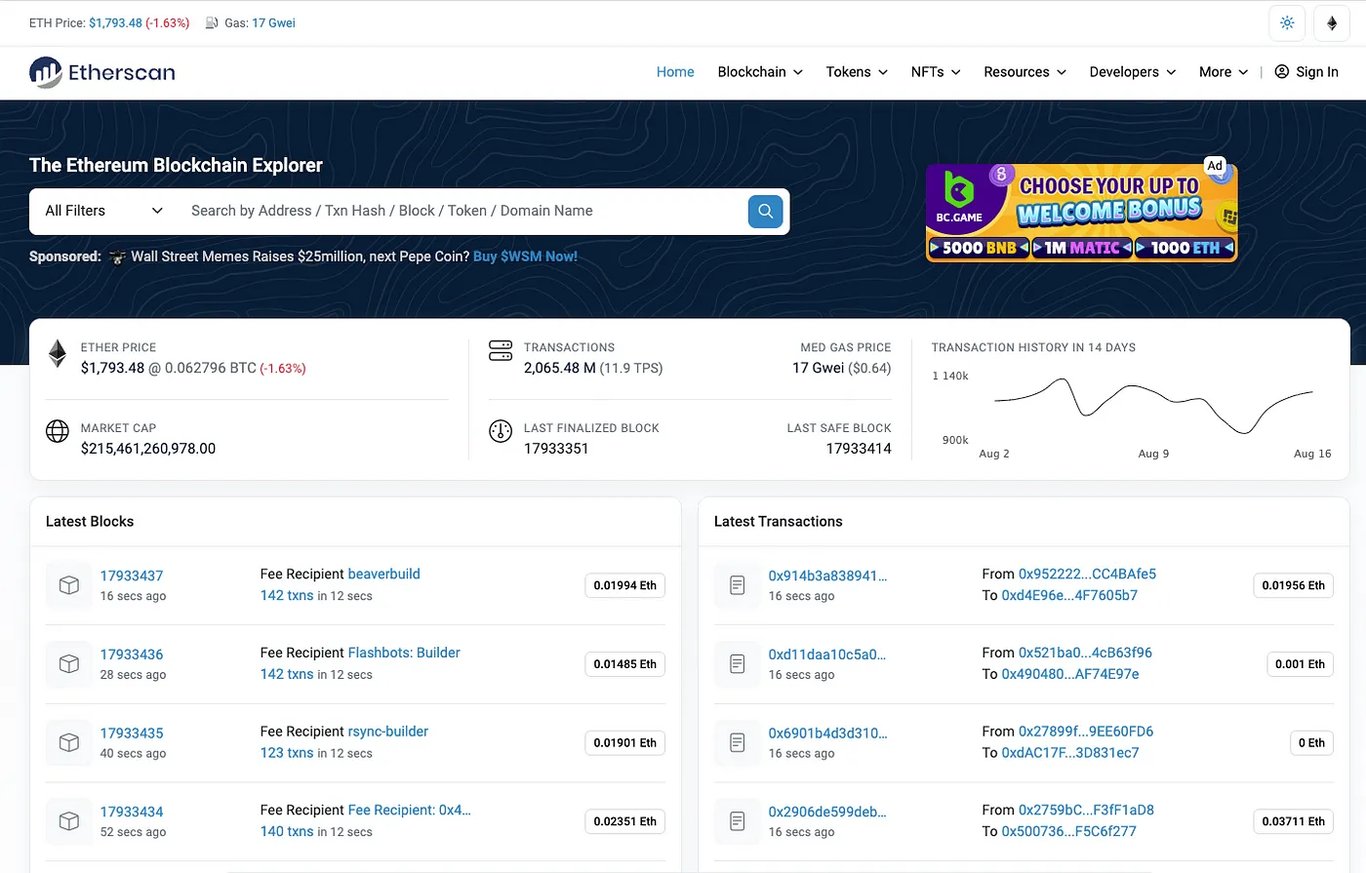Expand the More menu

(1224, 72)
